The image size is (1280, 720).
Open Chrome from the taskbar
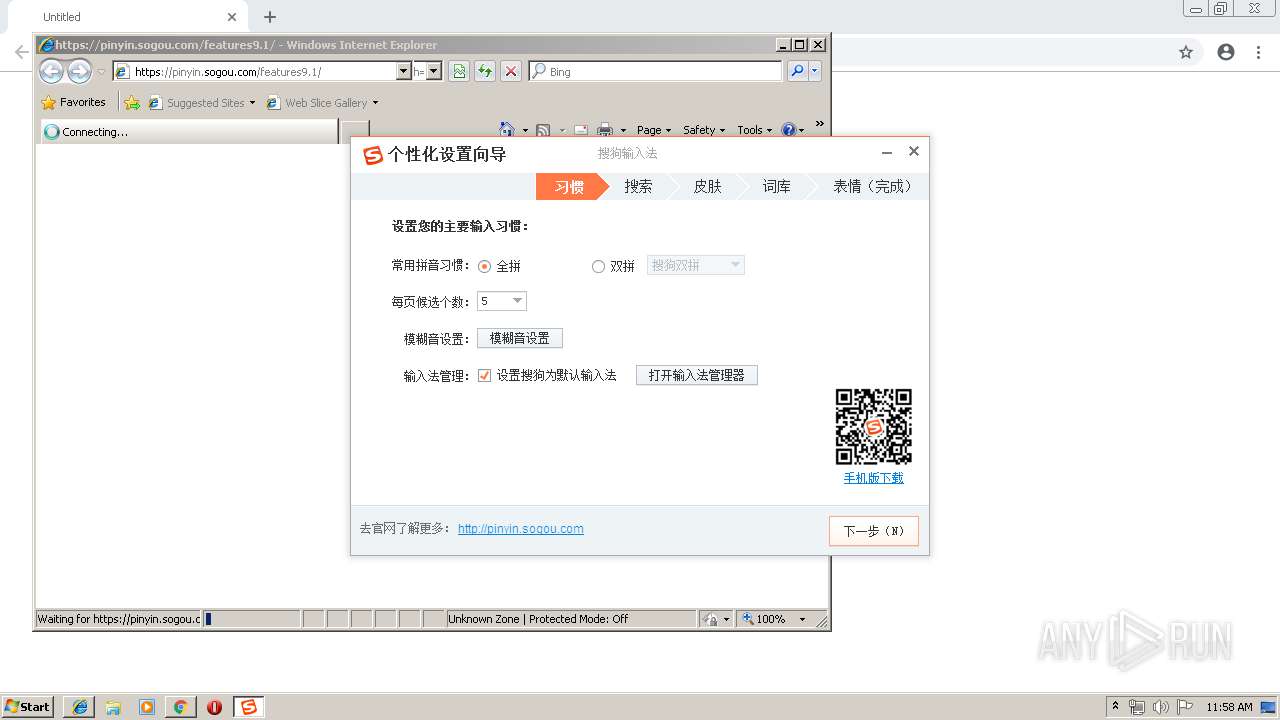(180, 707)
